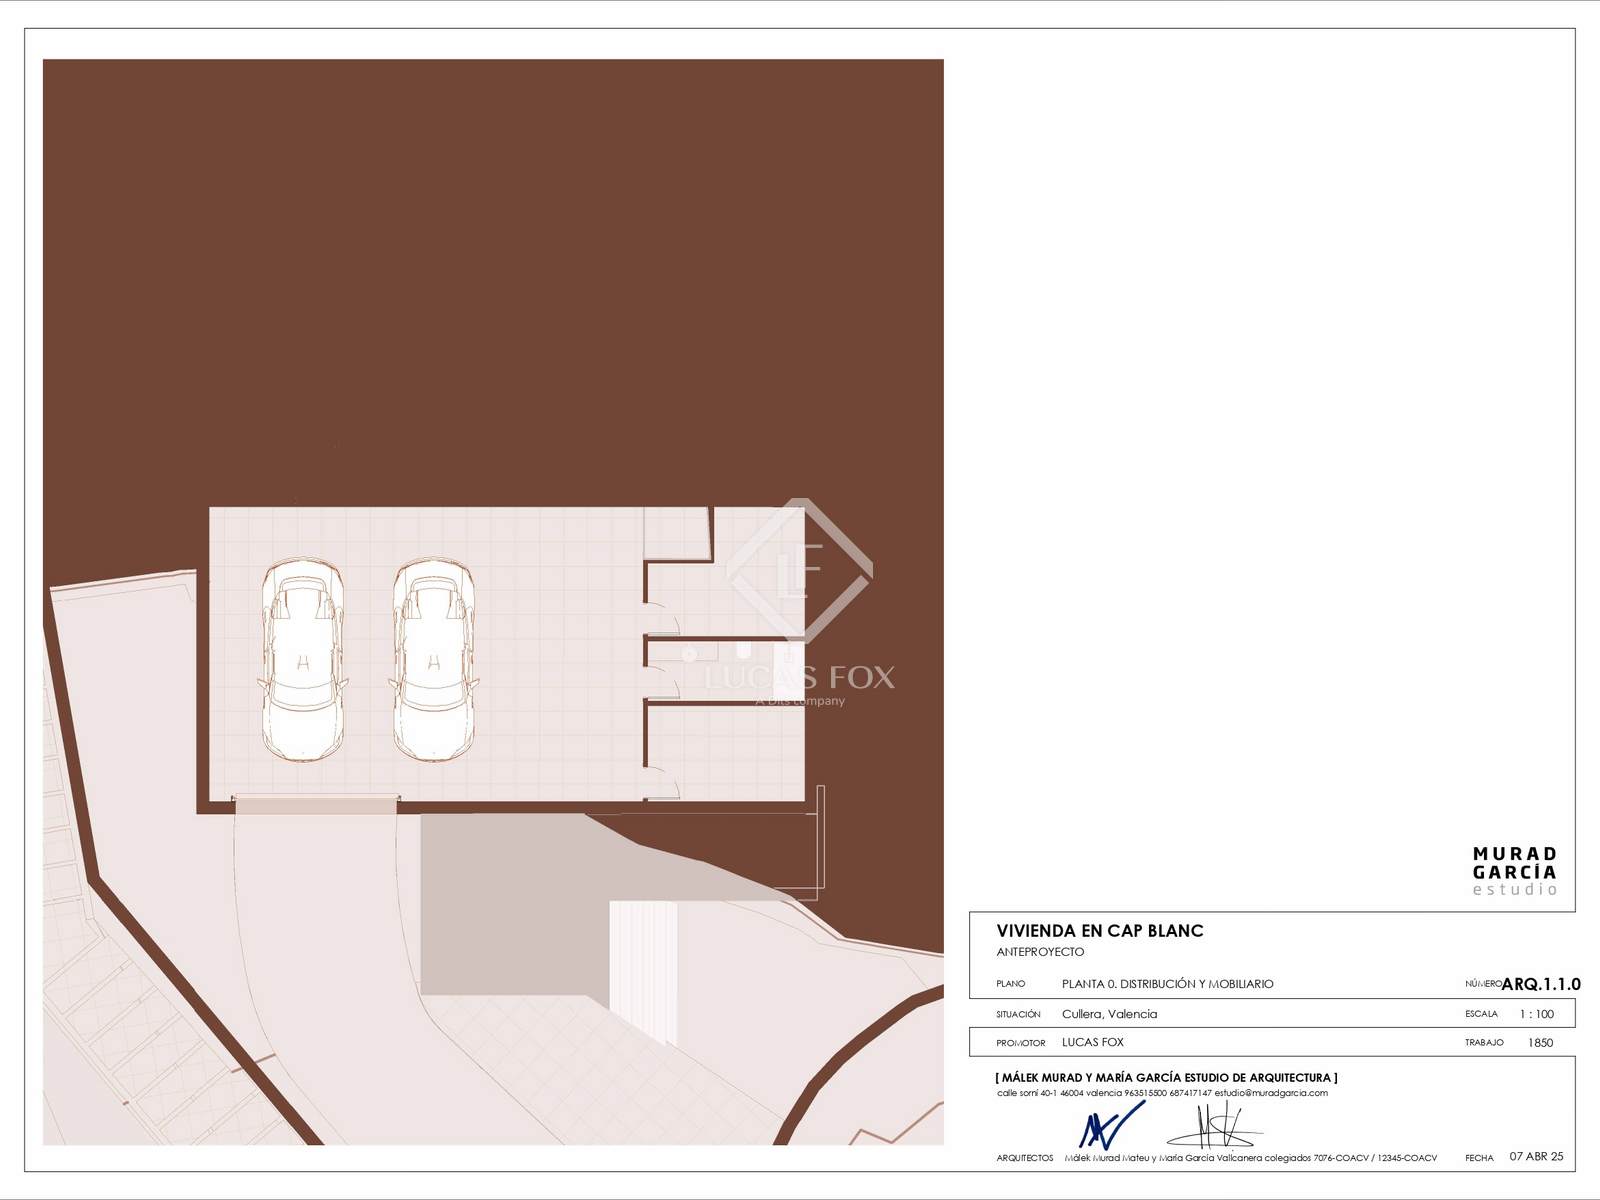Click the plan number 'ARQ.1.1.0'
The image size is (1600, 1200).
coord(1541,984)
